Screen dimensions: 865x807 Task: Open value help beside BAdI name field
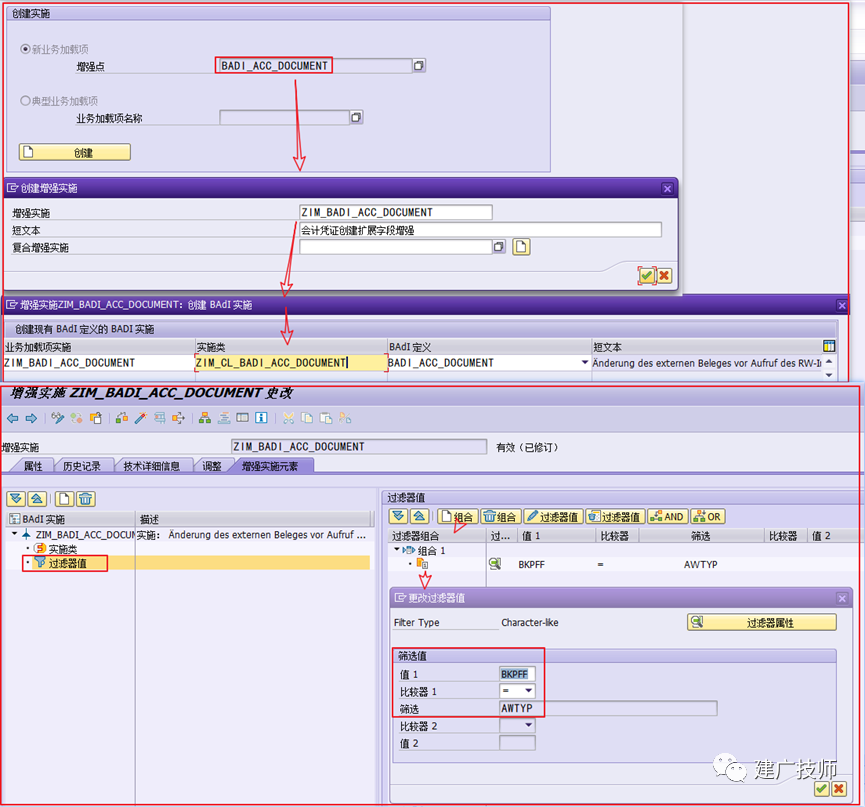[356, 117]
